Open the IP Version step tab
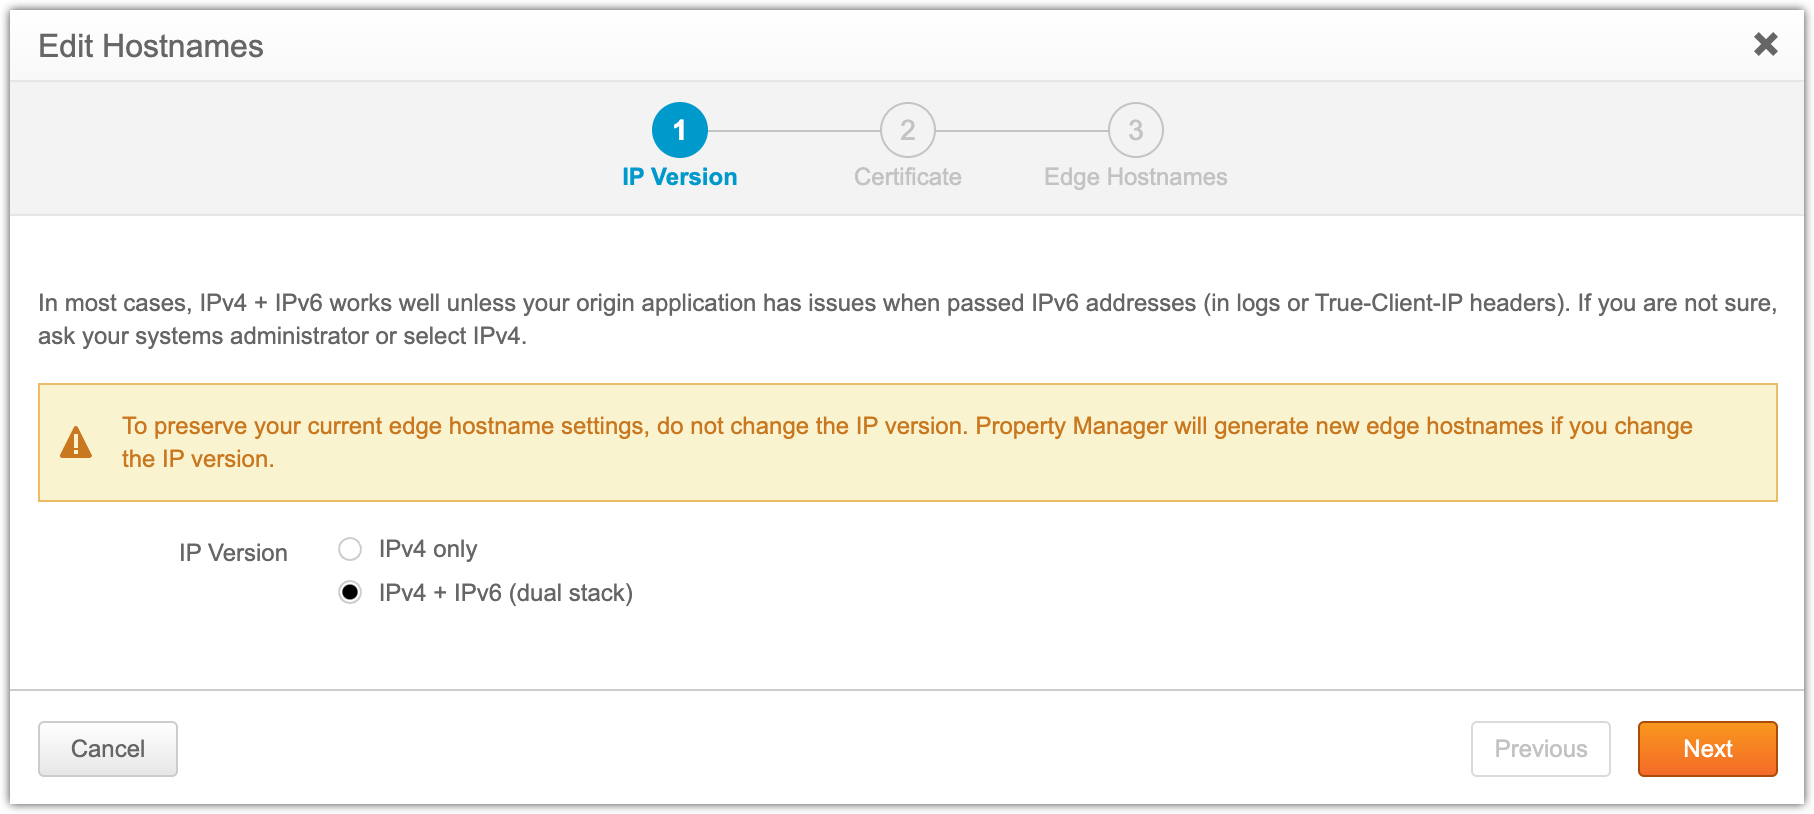This screenshot has width=1814, height=814. [x=680, y=177]
